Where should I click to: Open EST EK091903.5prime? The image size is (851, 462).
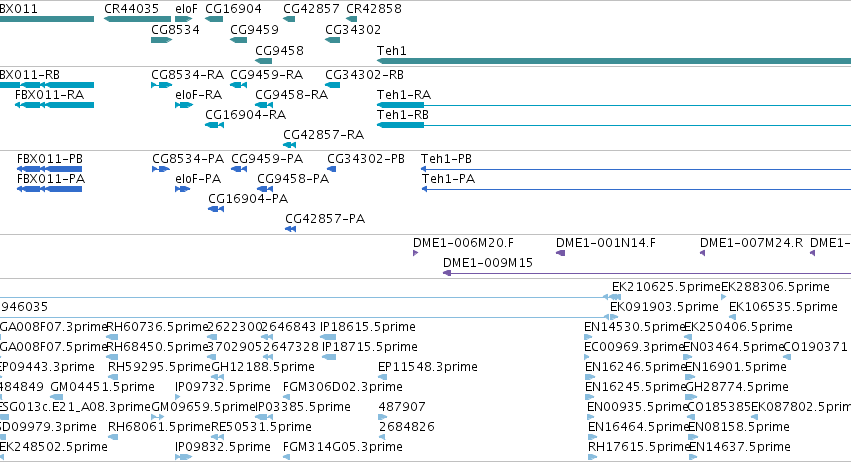click(664, 307)
